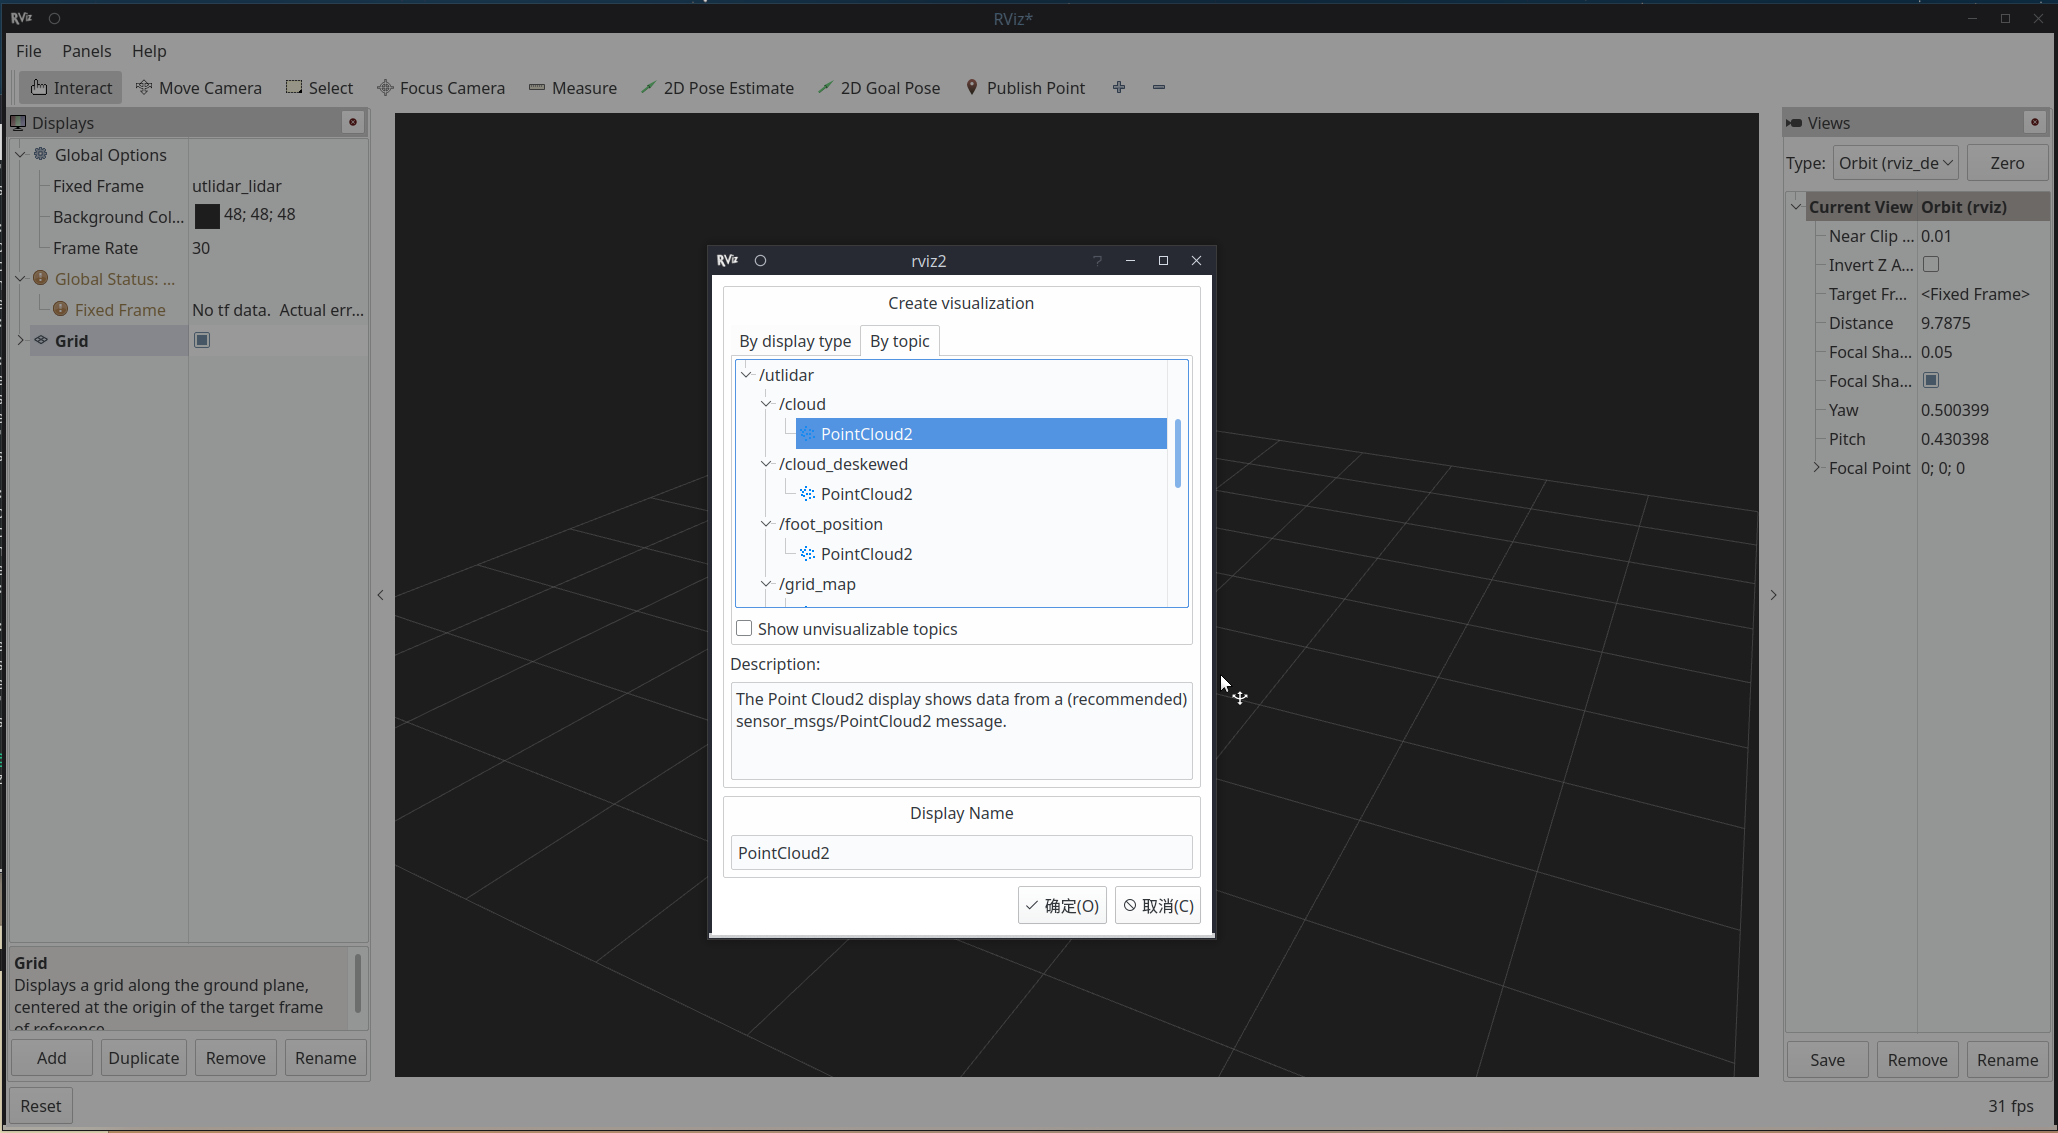Switch to By display type tab
The image size is (2058, 1133).
(795, 341)
